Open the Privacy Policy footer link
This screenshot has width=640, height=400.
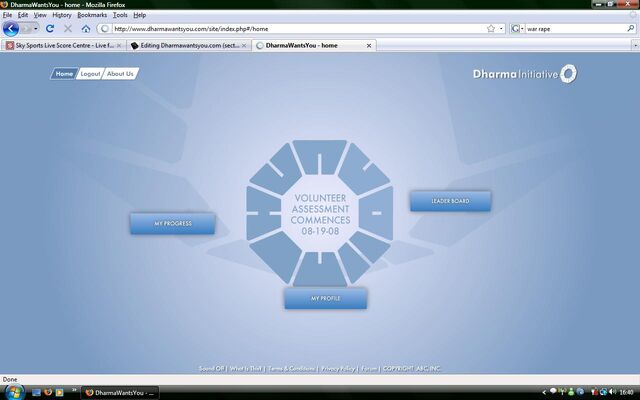click(x=338, y=369)
